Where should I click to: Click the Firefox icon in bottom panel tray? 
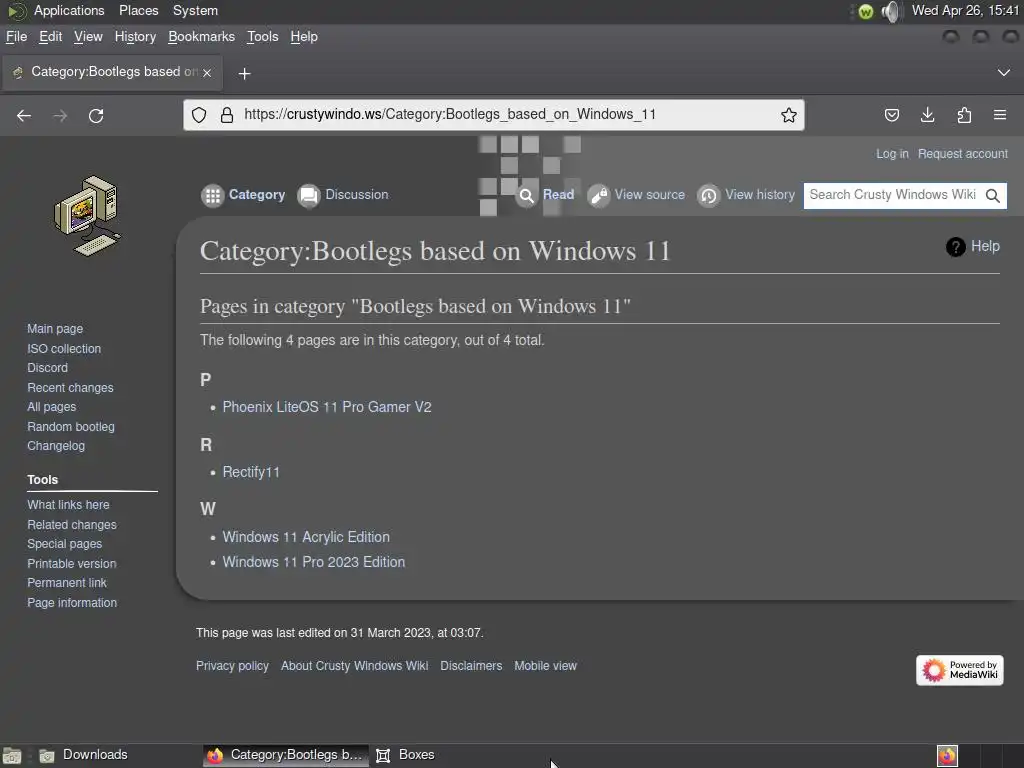[947, 756]
